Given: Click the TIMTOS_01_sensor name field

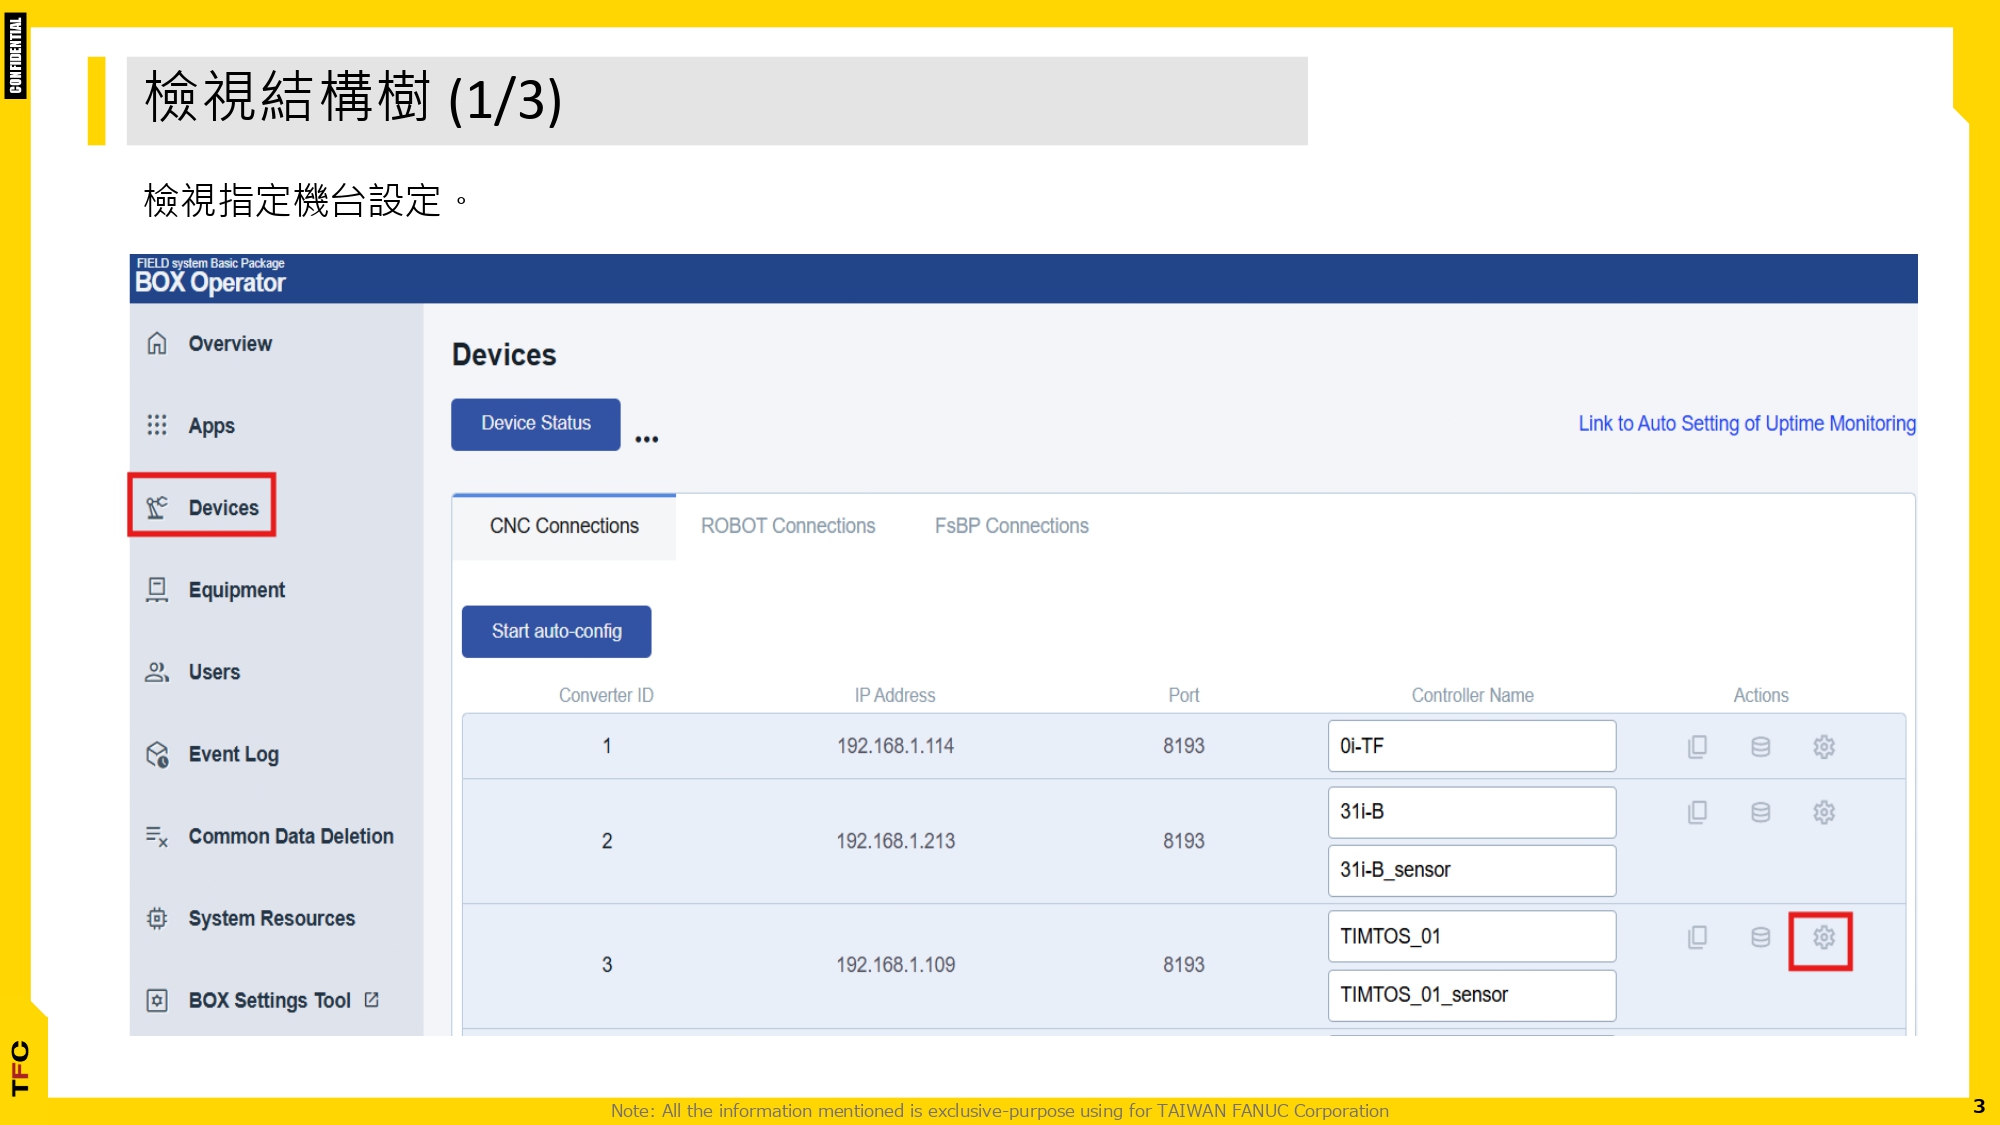Looking at the screenshot, I should pos(1471,995).
